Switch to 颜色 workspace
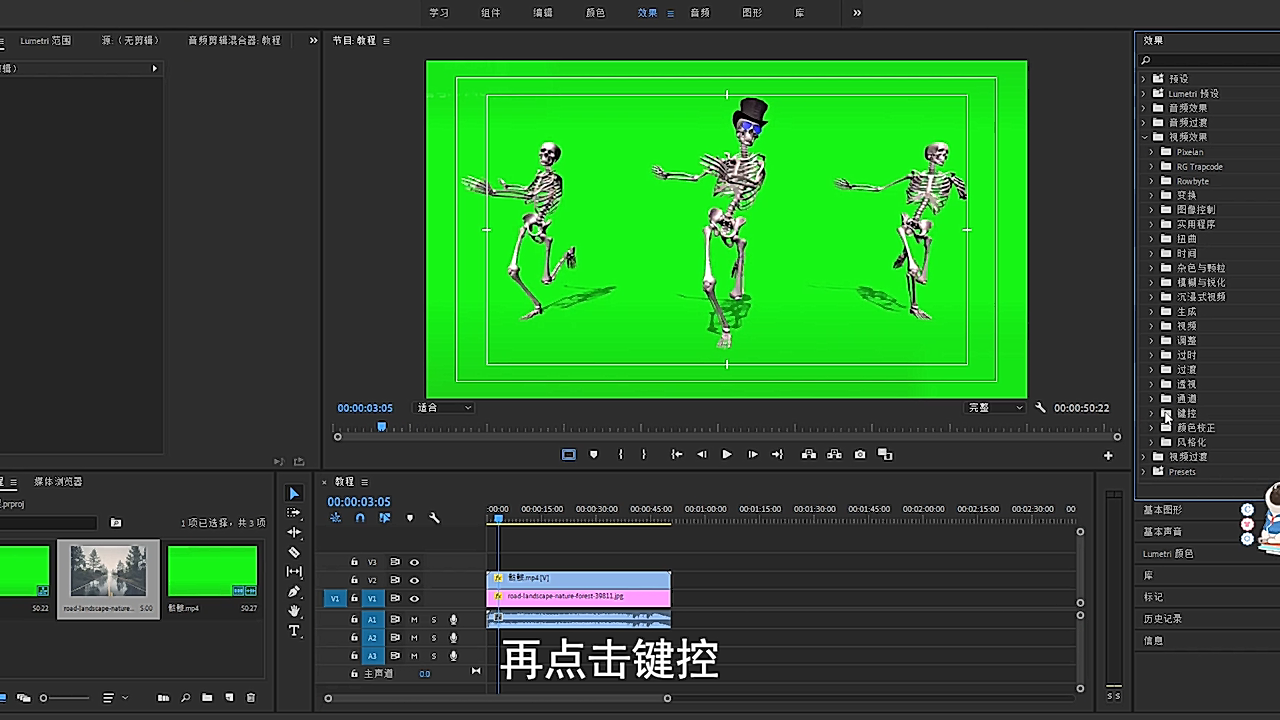Image resolution: width=1280 pixels, height=720 pixels. click(595, 13)
